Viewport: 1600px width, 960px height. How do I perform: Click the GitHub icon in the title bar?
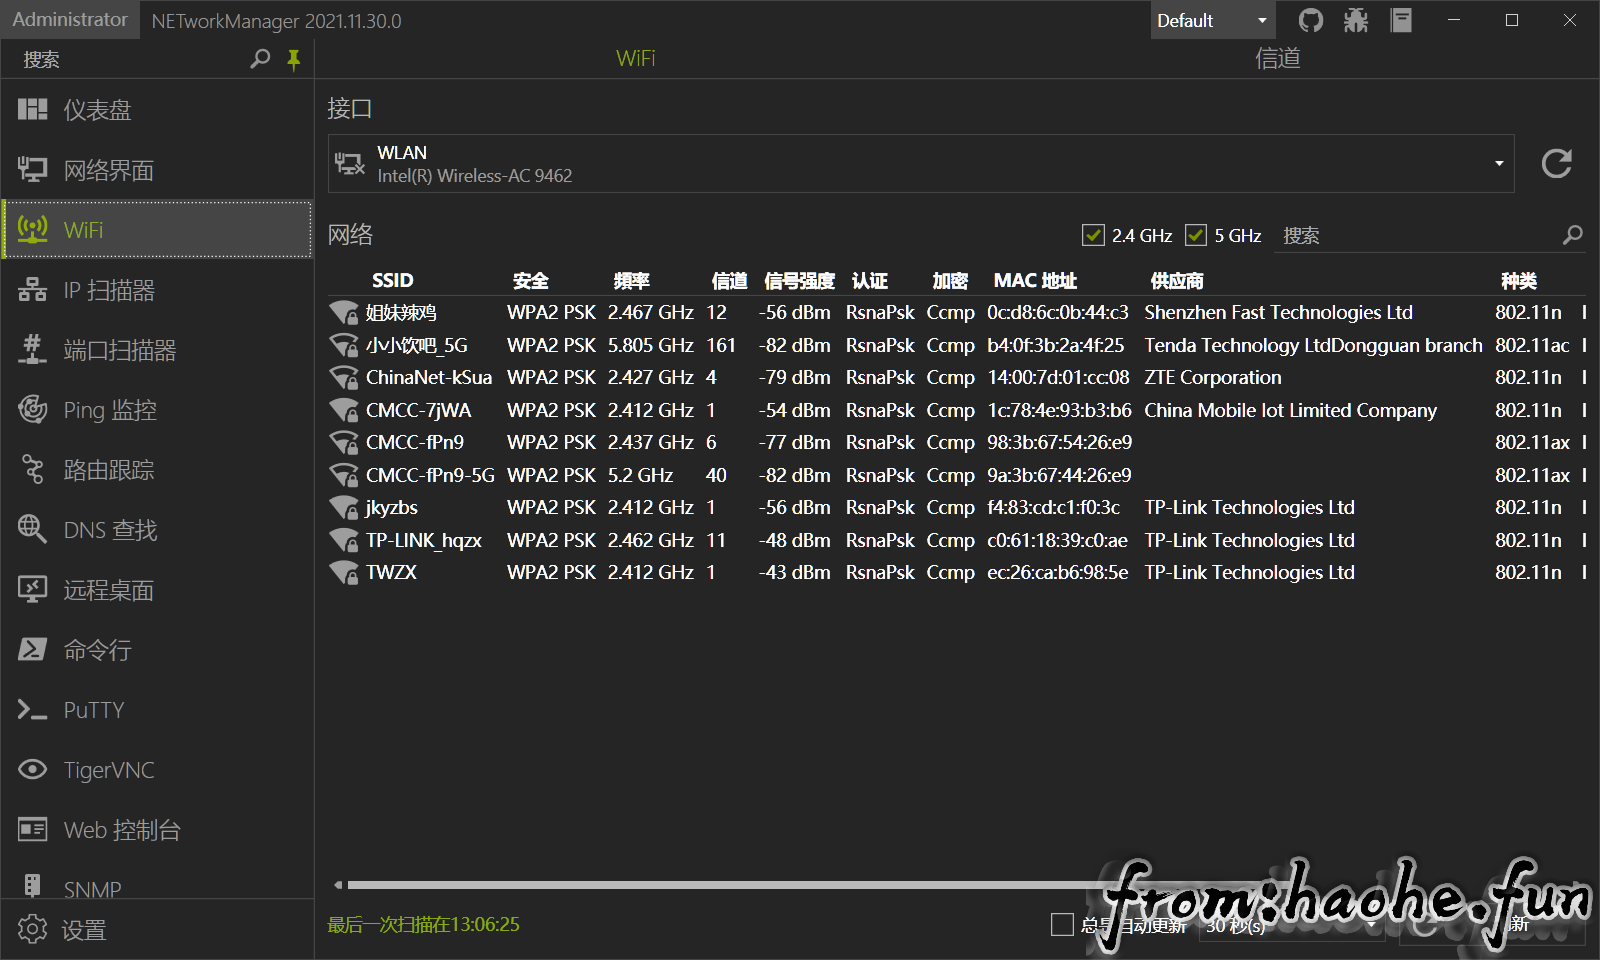pyautogui.click(x=1310, y=20)
